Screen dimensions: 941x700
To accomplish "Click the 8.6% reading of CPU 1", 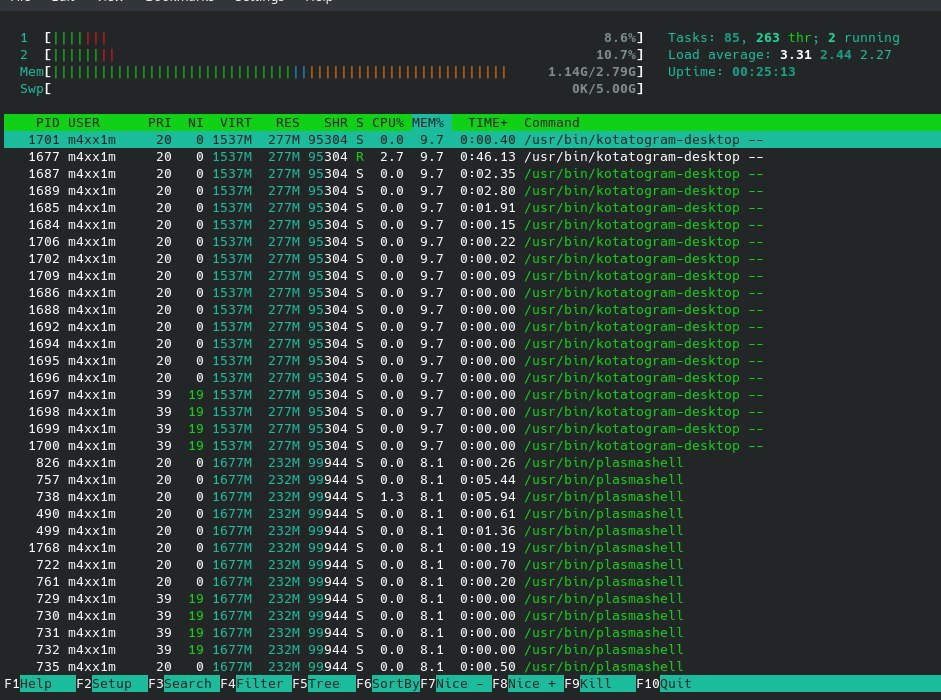I will pos(620,38).
